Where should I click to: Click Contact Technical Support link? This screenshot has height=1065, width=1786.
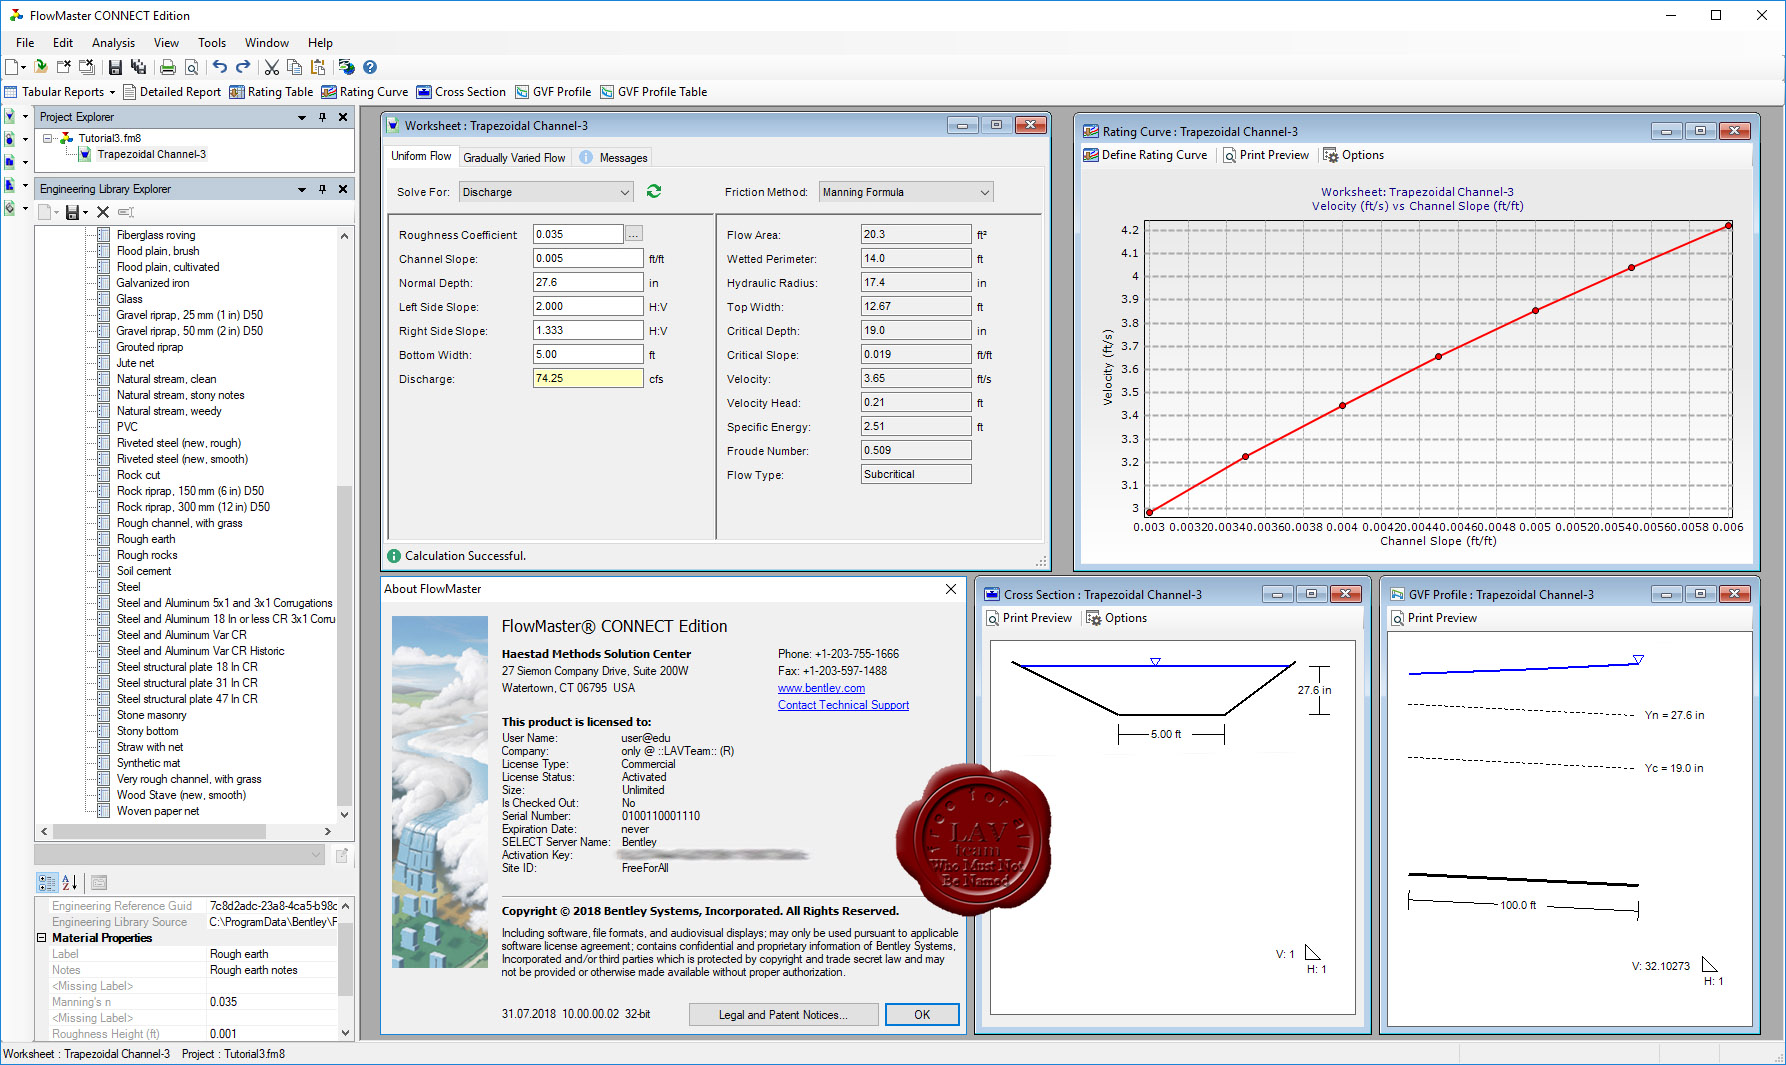(843, 705)
